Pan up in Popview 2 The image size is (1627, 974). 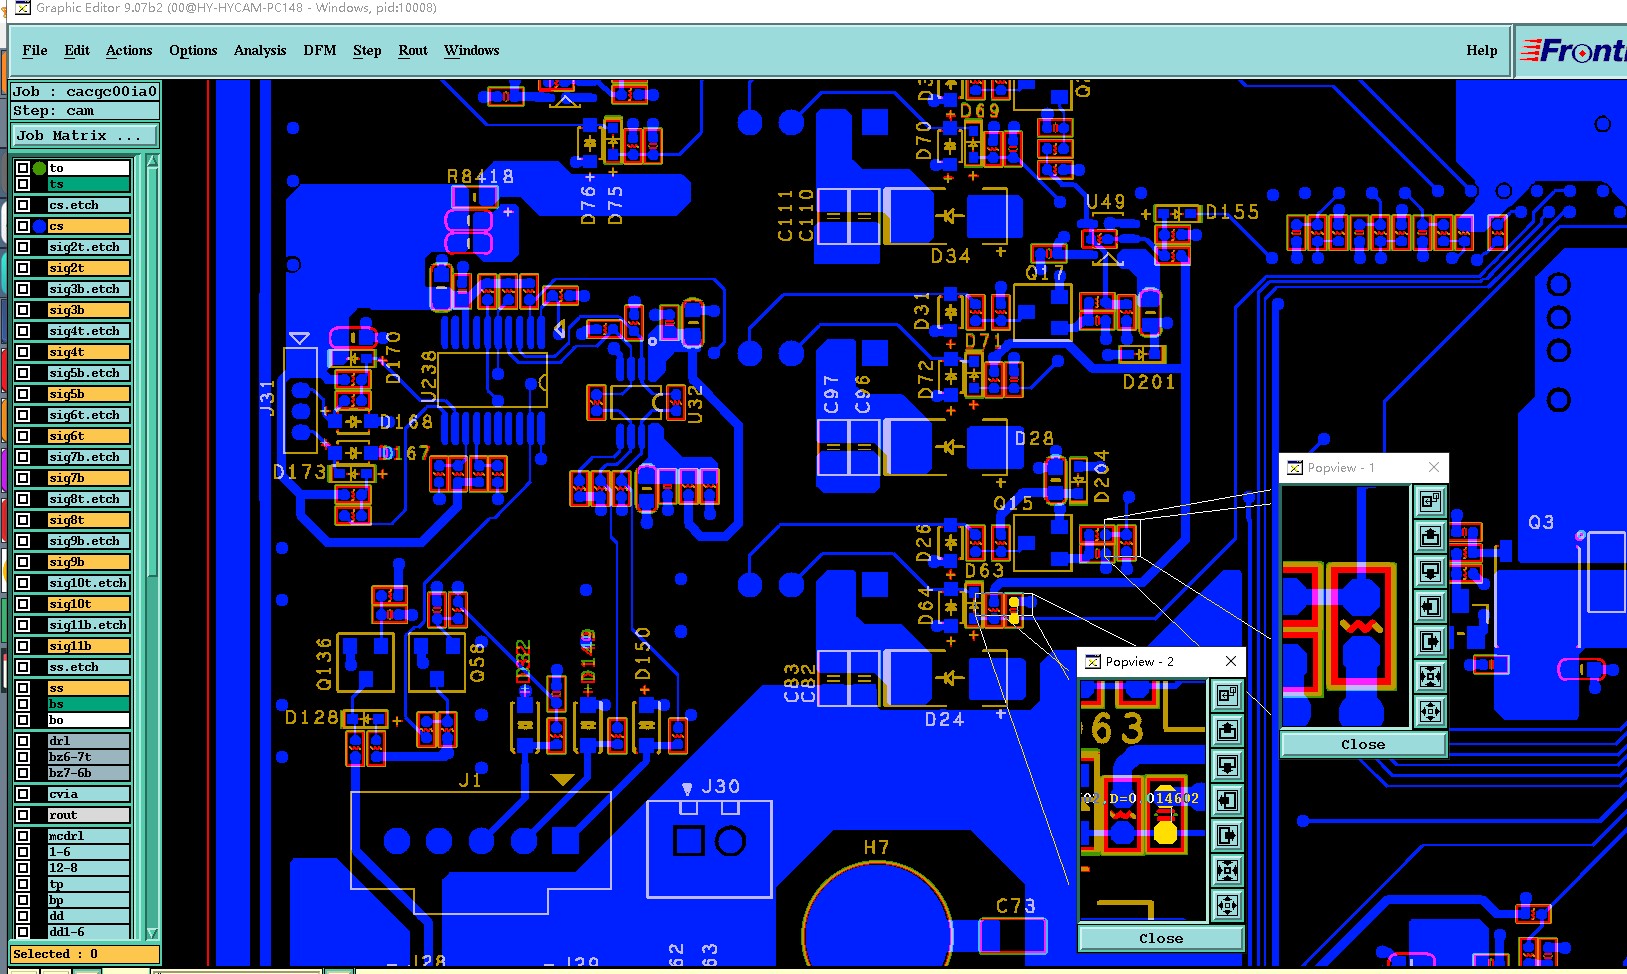(1227, 730)
